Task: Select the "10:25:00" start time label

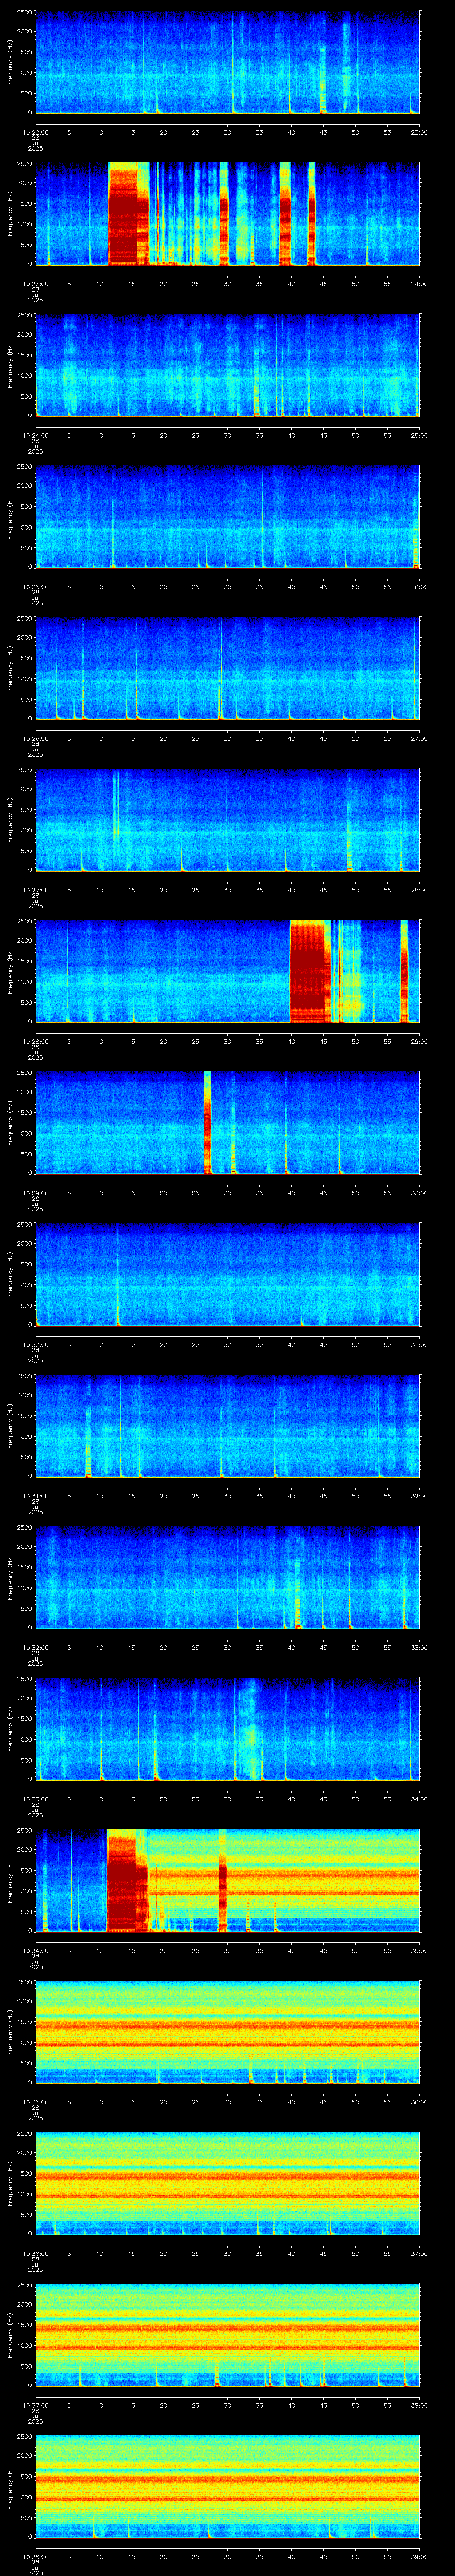Action: tap(35, 587)
